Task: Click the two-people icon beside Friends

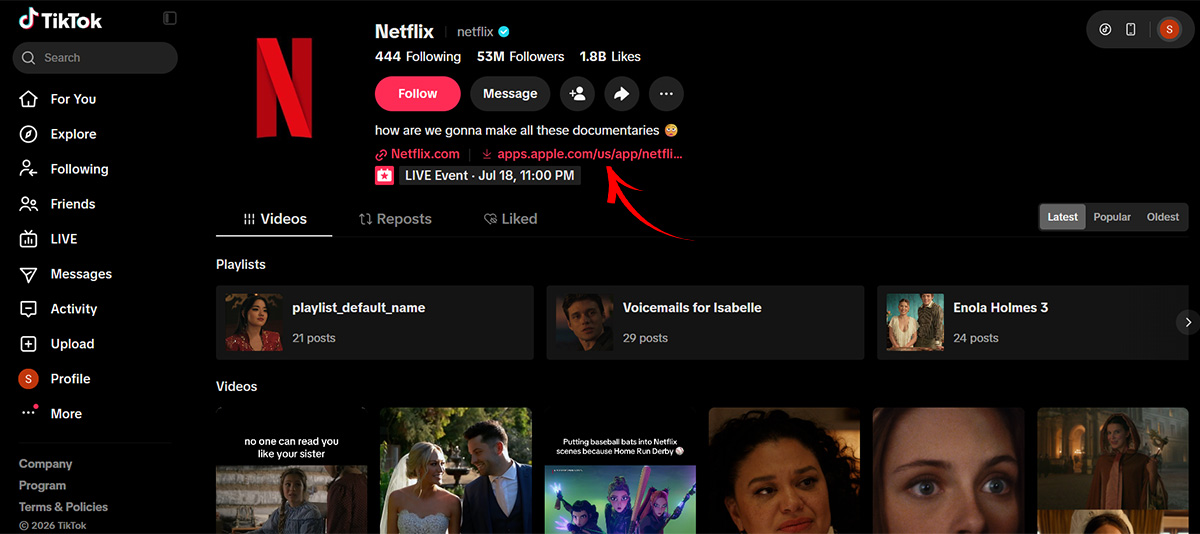Action: tap(29, 204)
